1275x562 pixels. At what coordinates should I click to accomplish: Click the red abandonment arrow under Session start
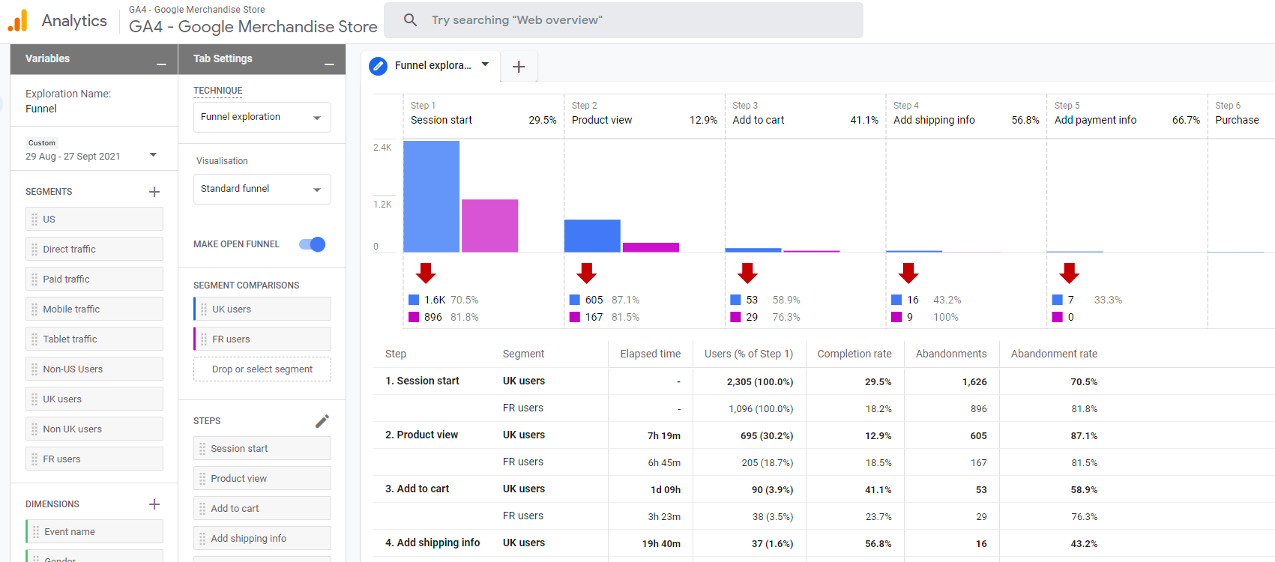pos(426,273)
